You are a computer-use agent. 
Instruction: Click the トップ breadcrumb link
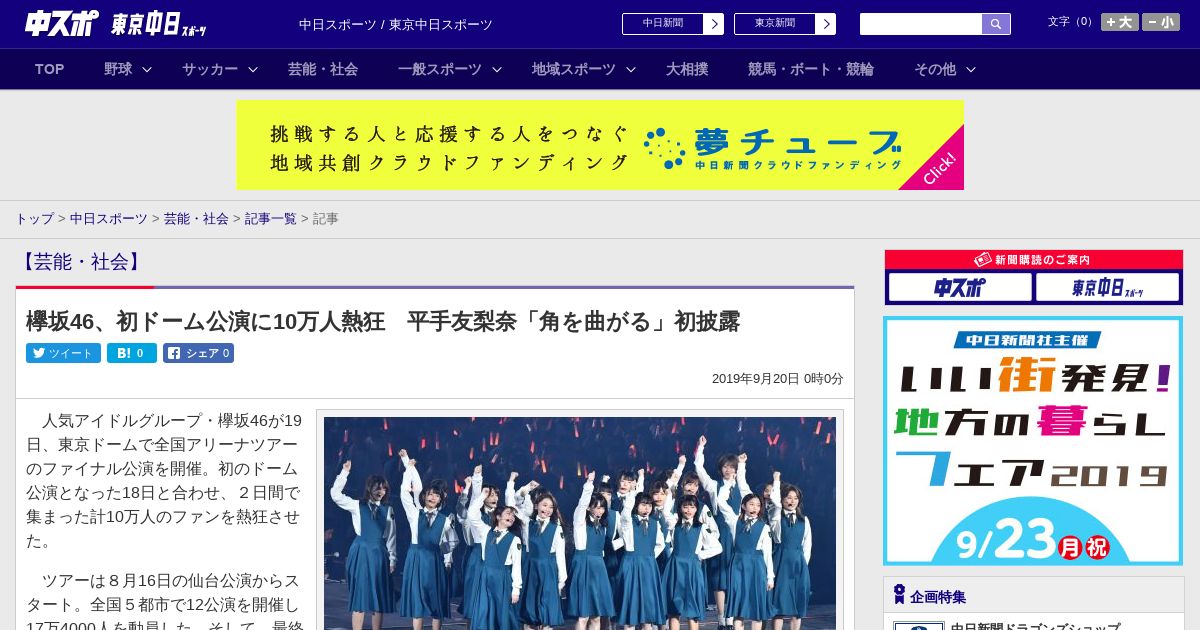34,218
